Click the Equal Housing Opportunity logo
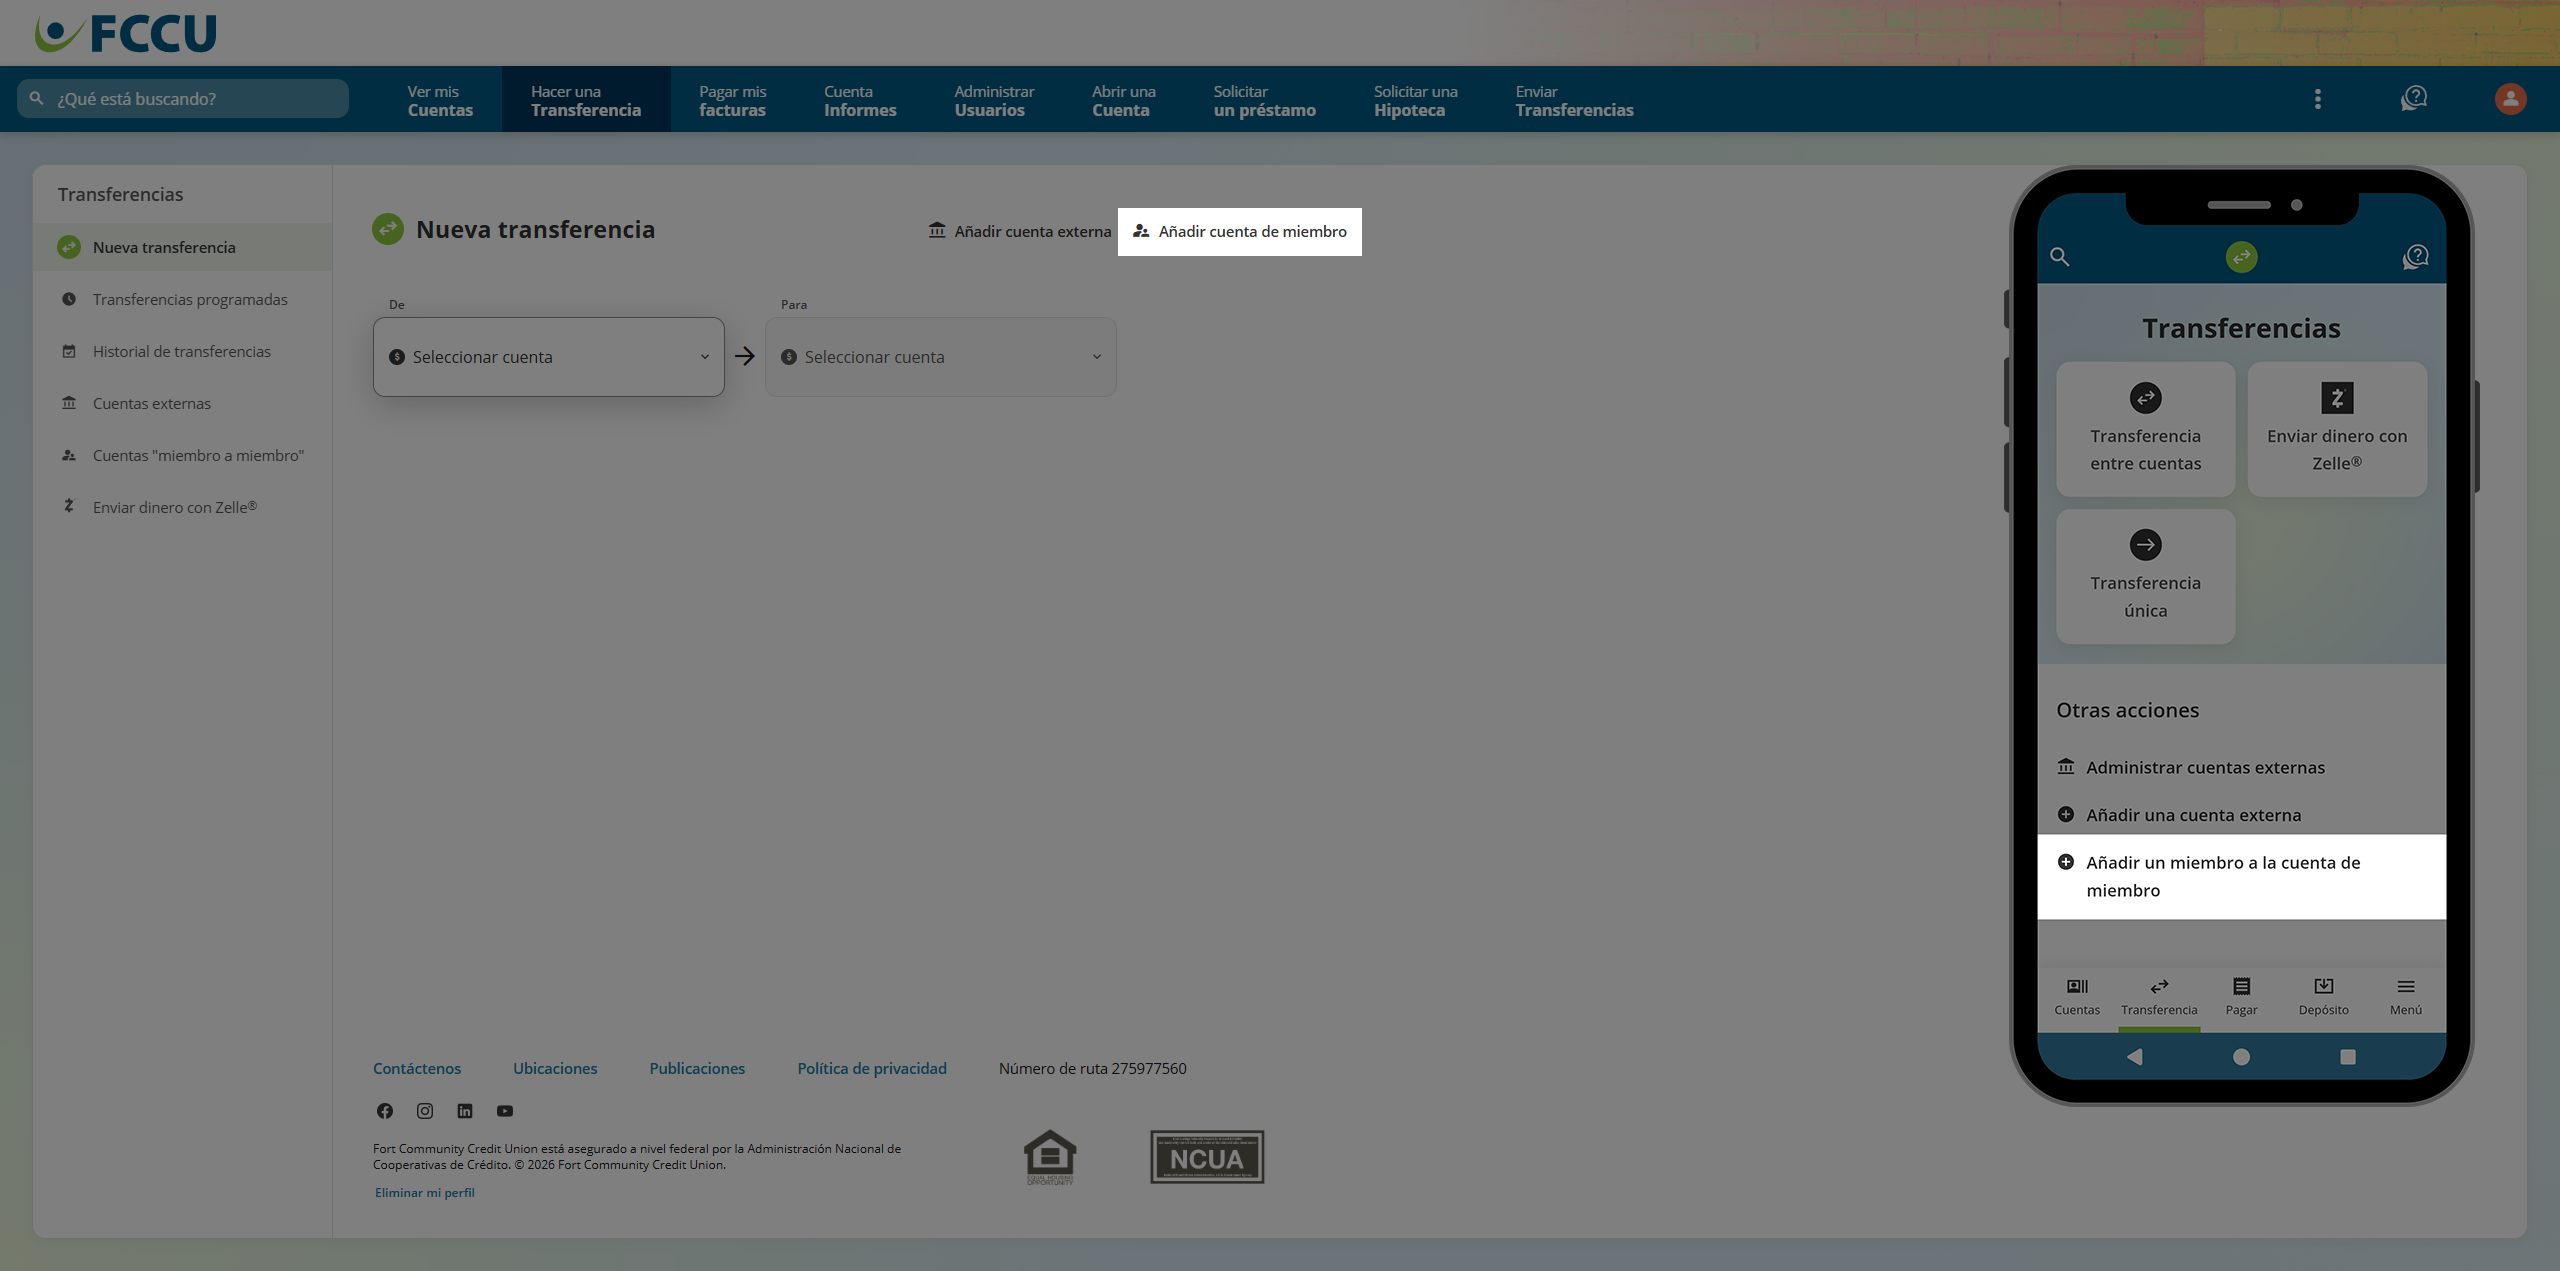 point(1050,1157)
